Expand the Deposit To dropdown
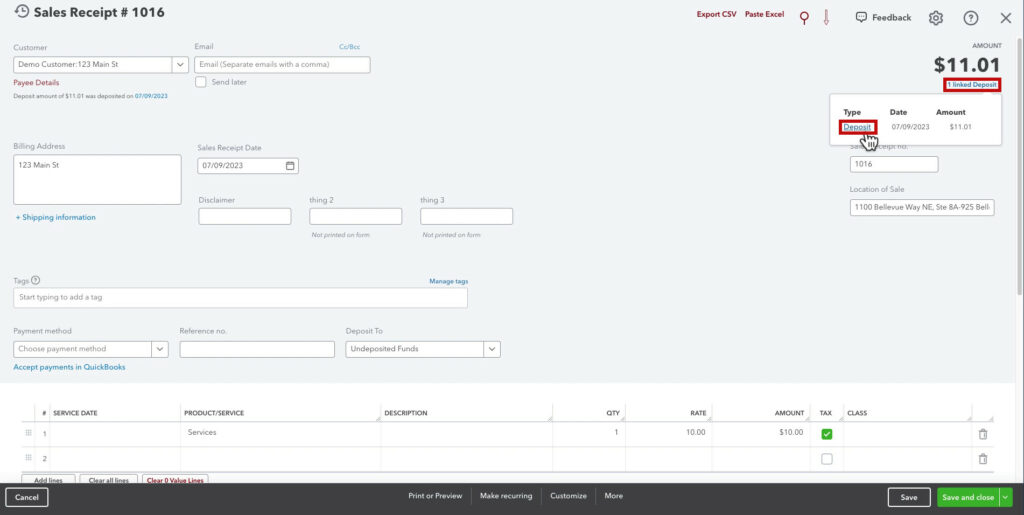The width and height of the screenshot is (1024, 515). click(492, 349)
